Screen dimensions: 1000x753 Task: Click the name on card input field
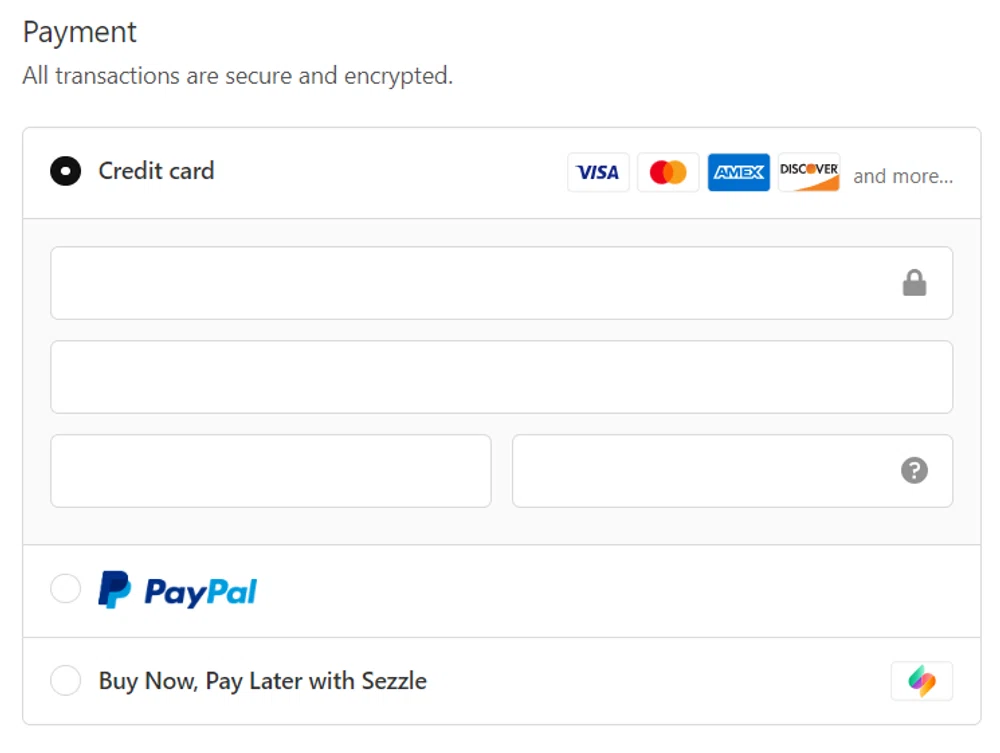click(500, 377)
